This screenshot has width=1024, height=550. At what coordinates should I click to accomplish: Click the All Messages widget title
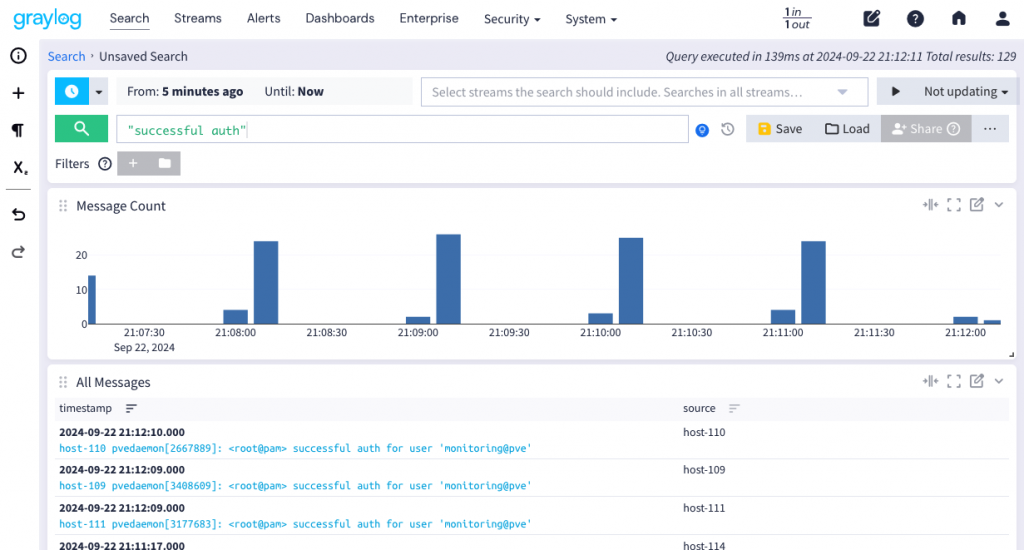pos(113,382)
